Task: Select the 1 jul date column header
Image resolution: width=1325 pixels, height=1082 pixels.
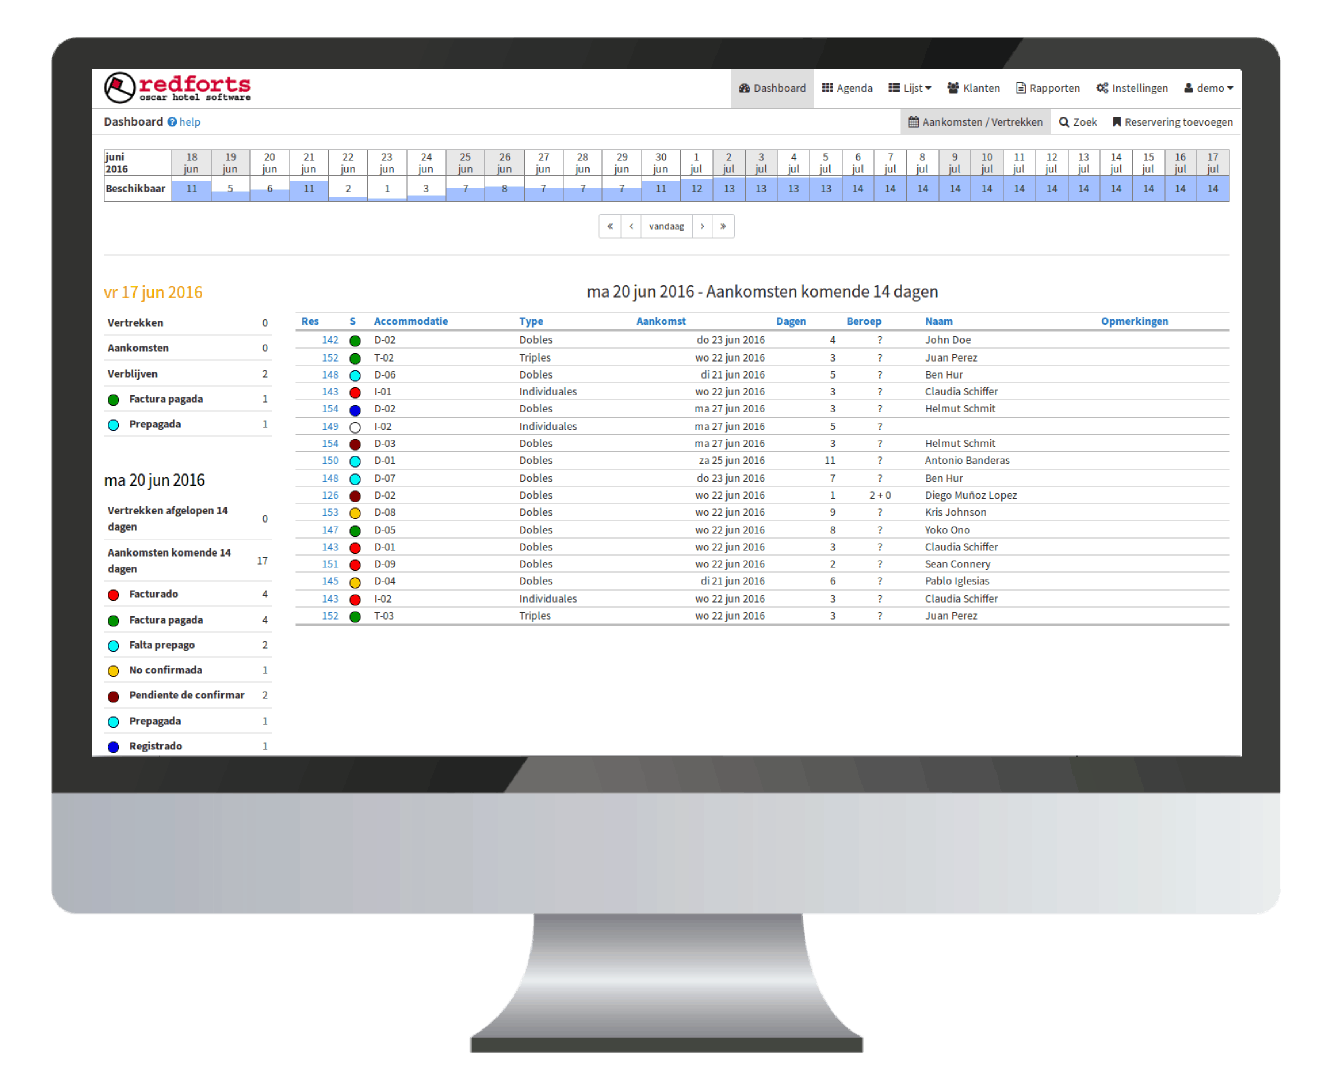Action: tap(696, 163)
